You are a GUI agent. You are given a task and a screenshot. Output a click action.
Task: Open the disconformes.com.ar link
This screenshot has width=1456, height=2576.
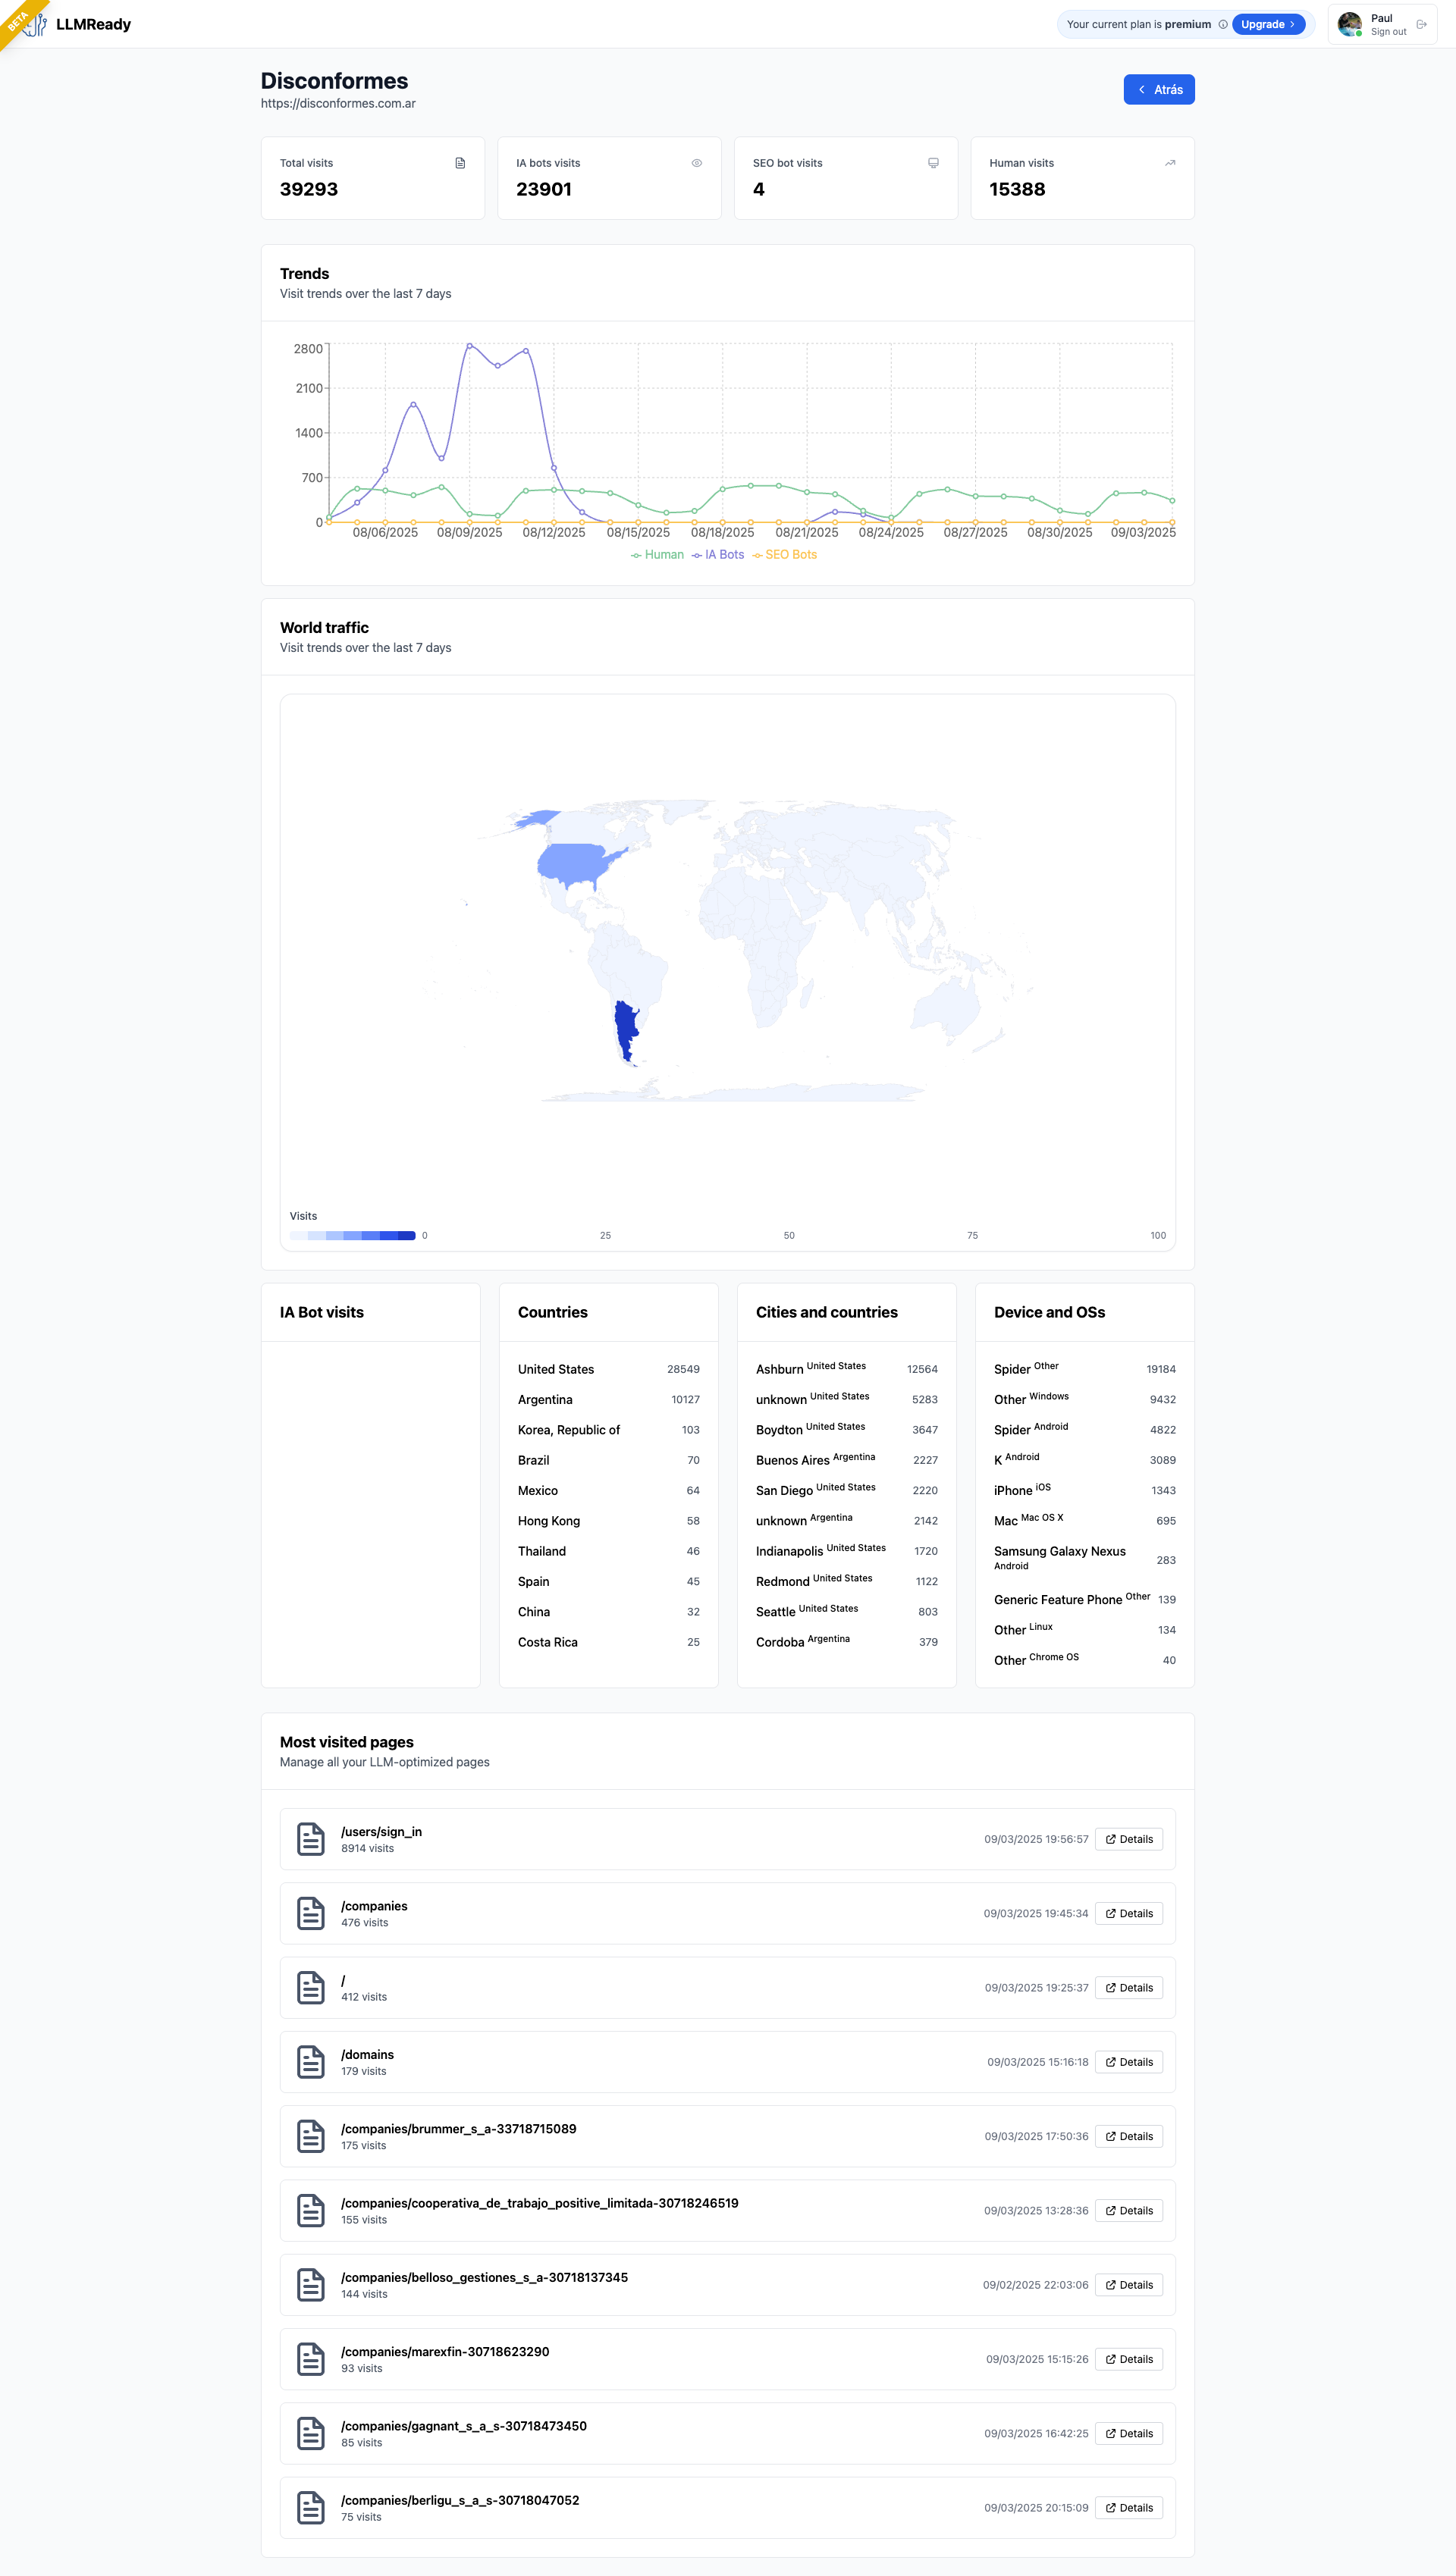pyautogui.click(x=339, y=103)
